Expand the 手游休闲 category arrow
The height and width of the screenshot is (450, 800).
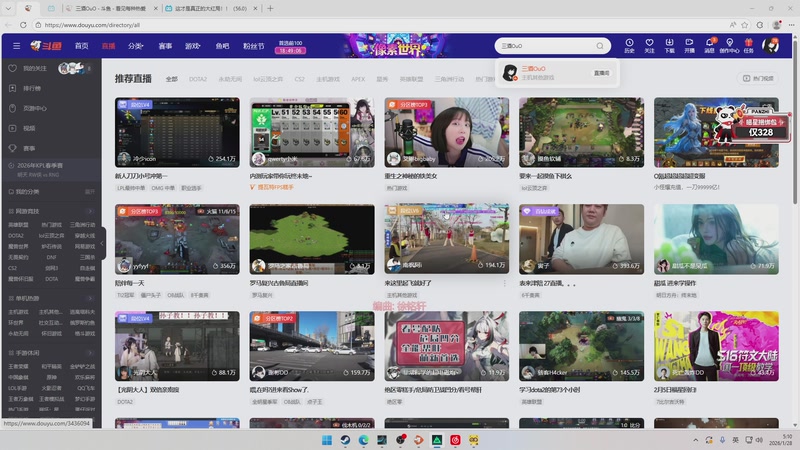90,353
